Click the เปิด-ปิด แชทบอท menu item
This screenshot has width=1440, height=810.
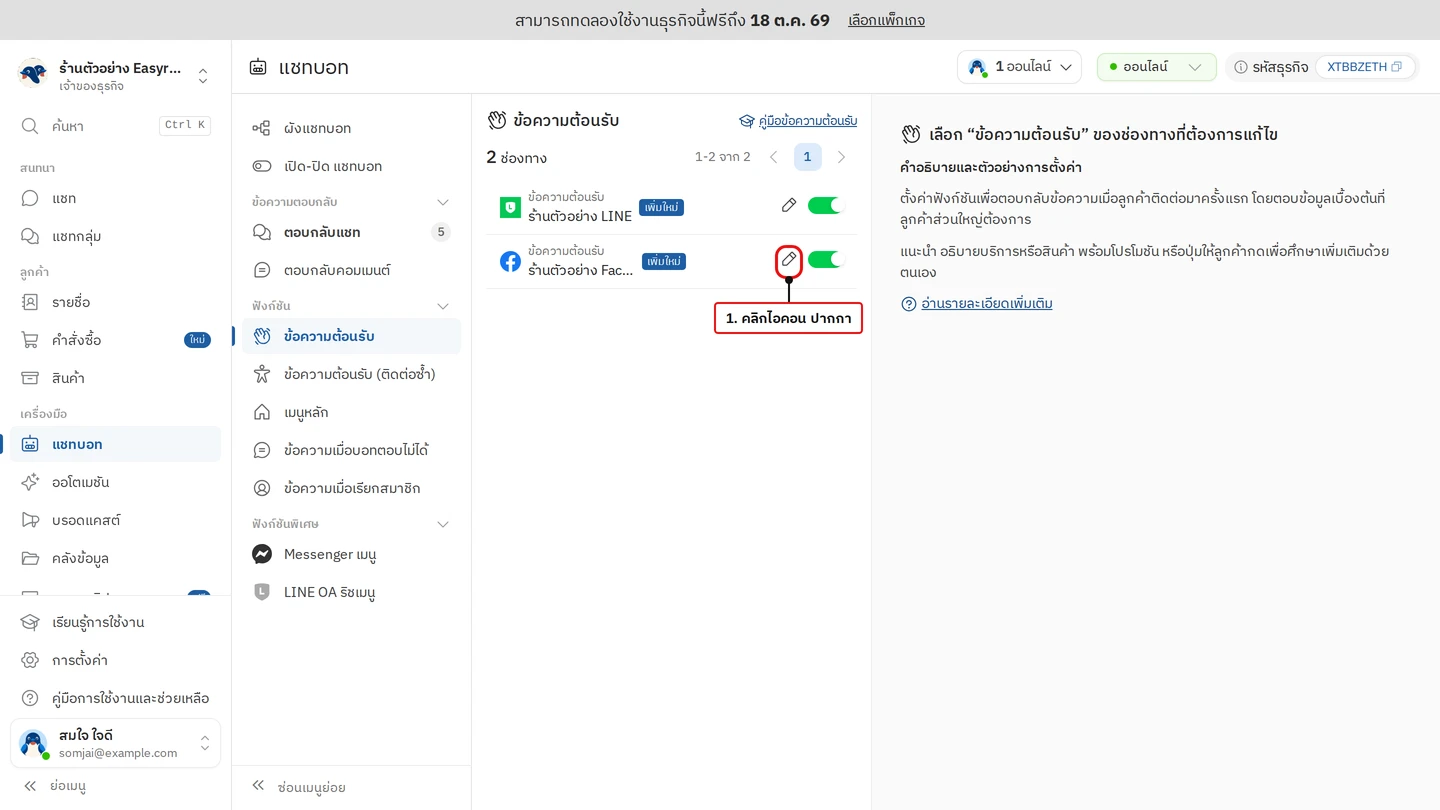coord(351,166)
